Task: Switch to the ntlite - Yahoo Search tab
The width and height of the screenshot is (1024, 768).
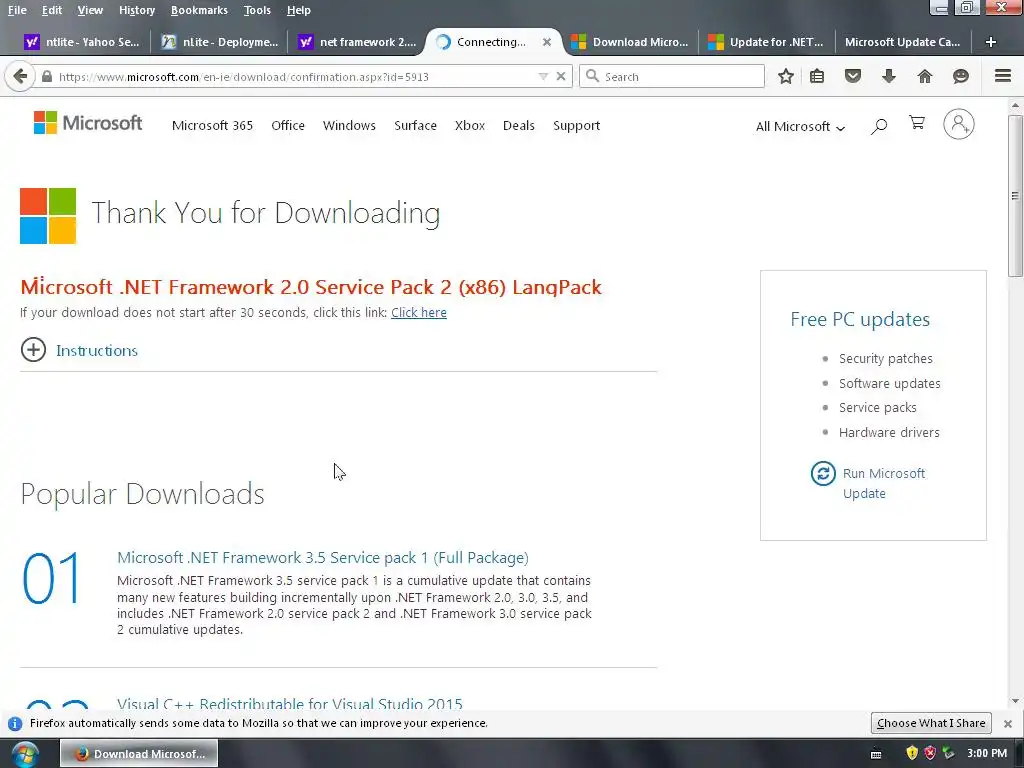Action: [x=82, y=42]
